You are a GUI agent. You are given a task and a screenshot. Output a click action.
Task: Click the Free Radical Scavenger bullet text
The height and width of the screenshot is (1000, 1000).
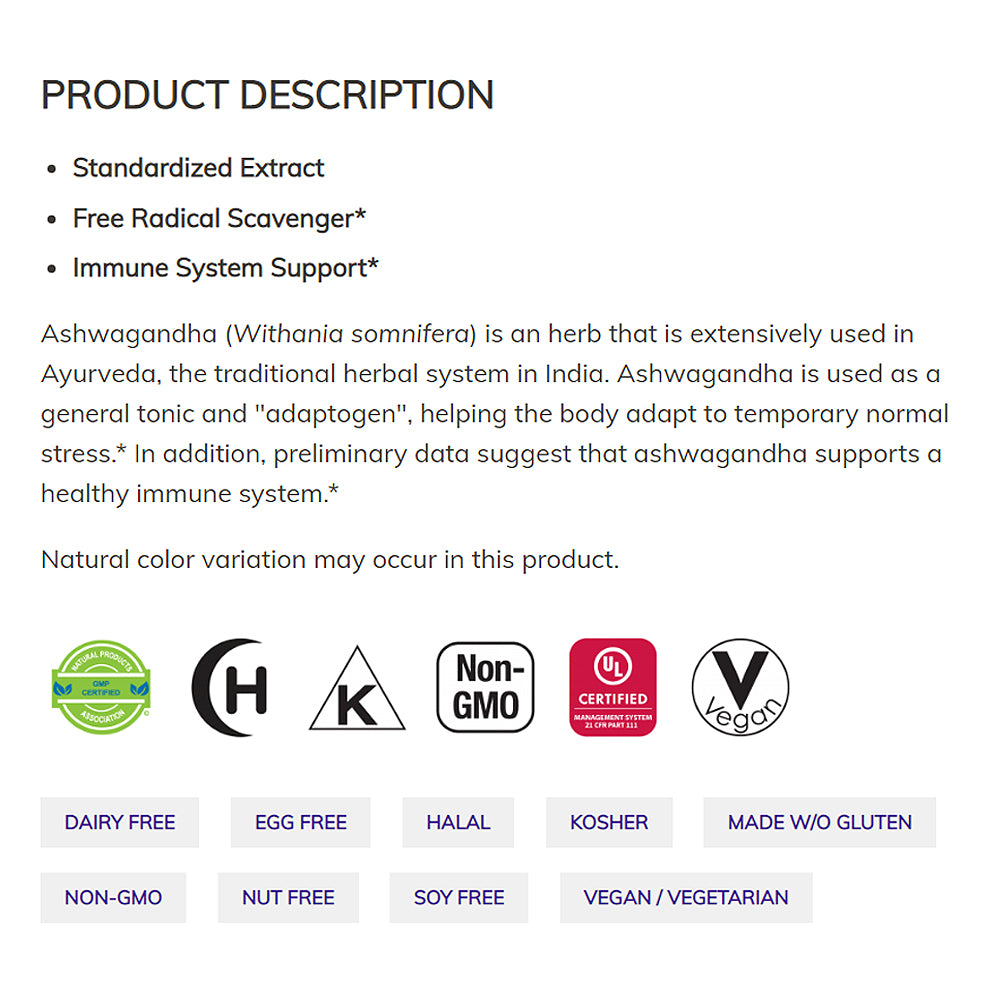tap(219, 217)
